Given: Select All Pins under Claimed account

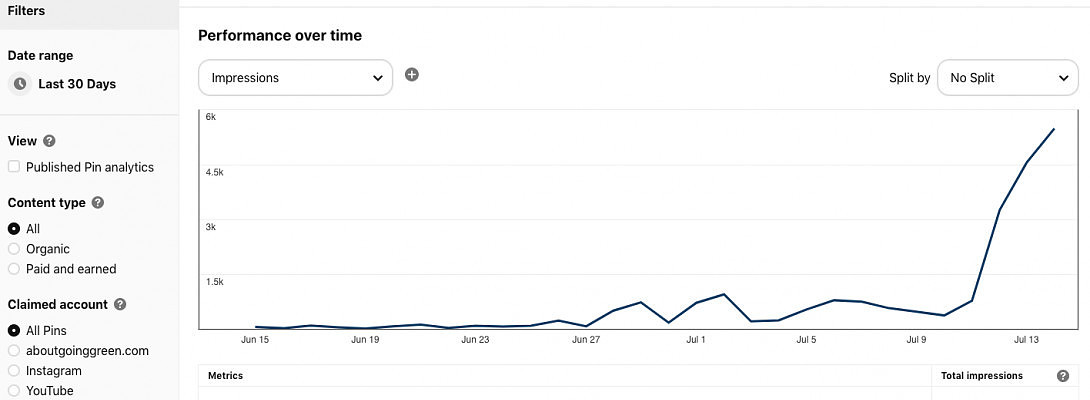Looking at the screenshot, I should pyautogui.click(x=14, y=330).
